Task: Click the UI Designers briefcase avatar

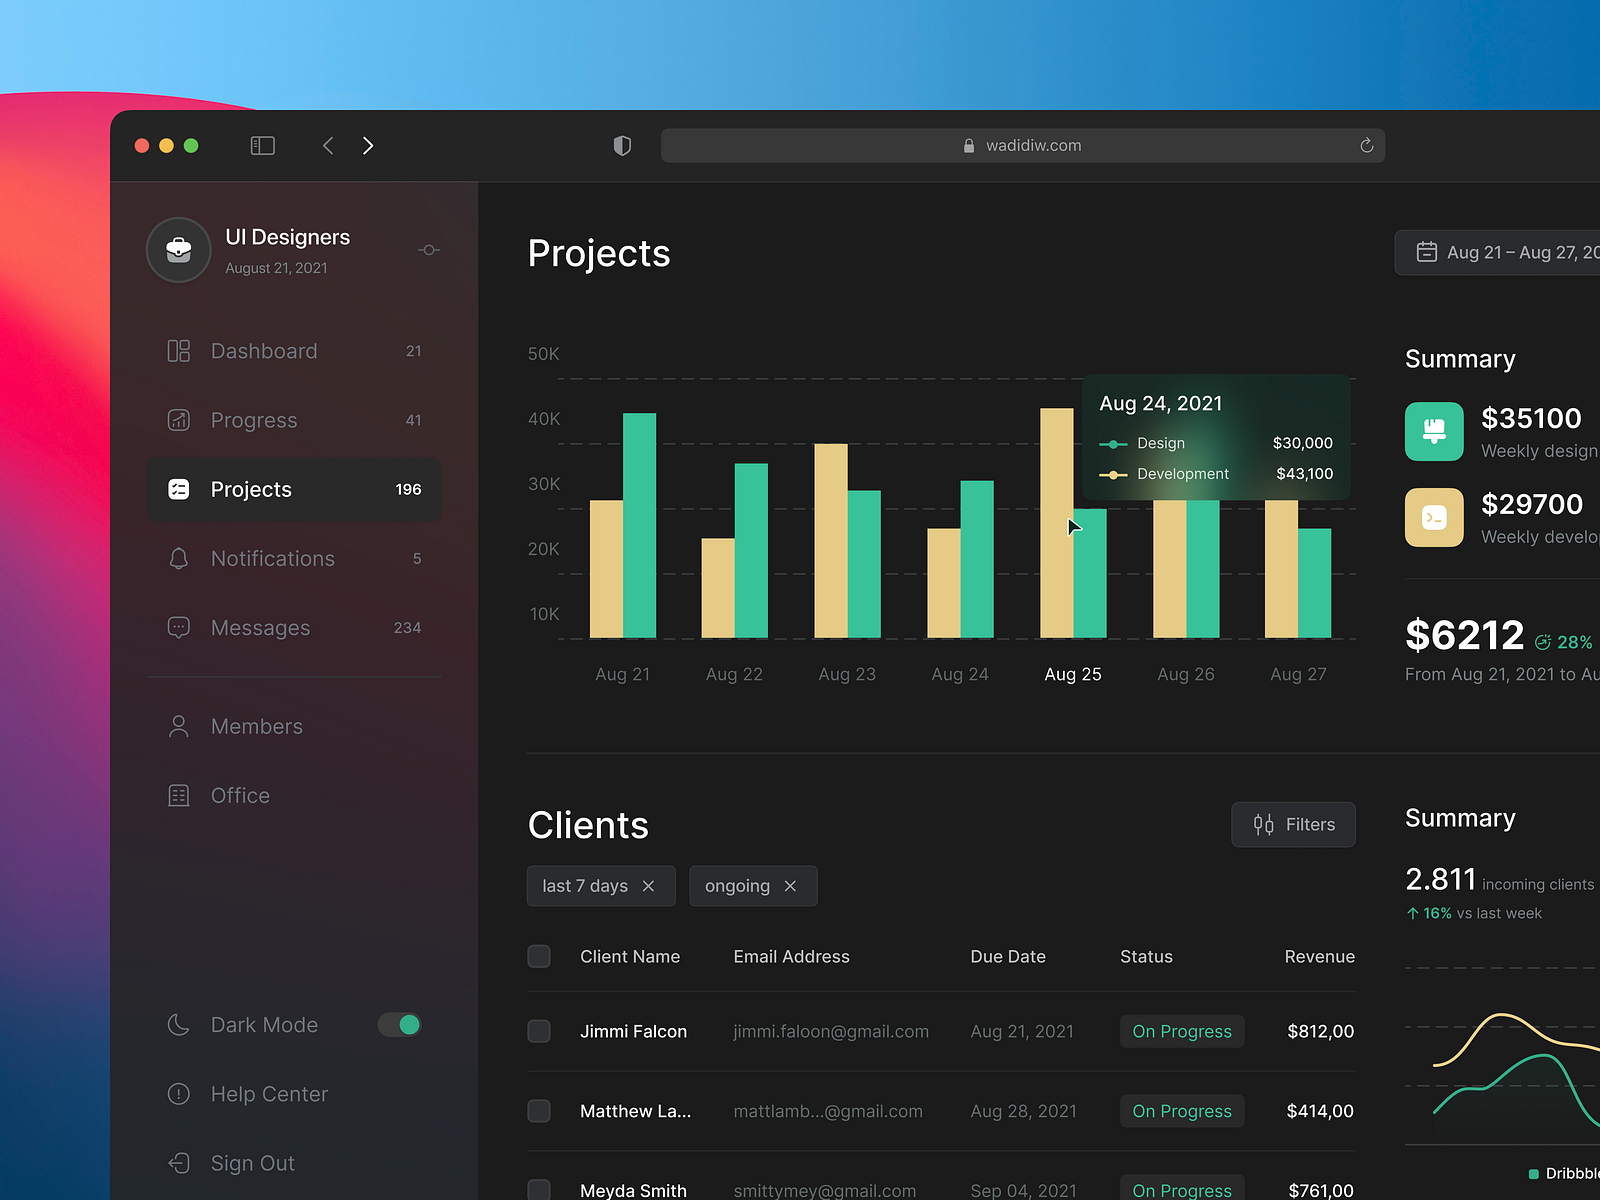Action: click(x=179, y=250)
